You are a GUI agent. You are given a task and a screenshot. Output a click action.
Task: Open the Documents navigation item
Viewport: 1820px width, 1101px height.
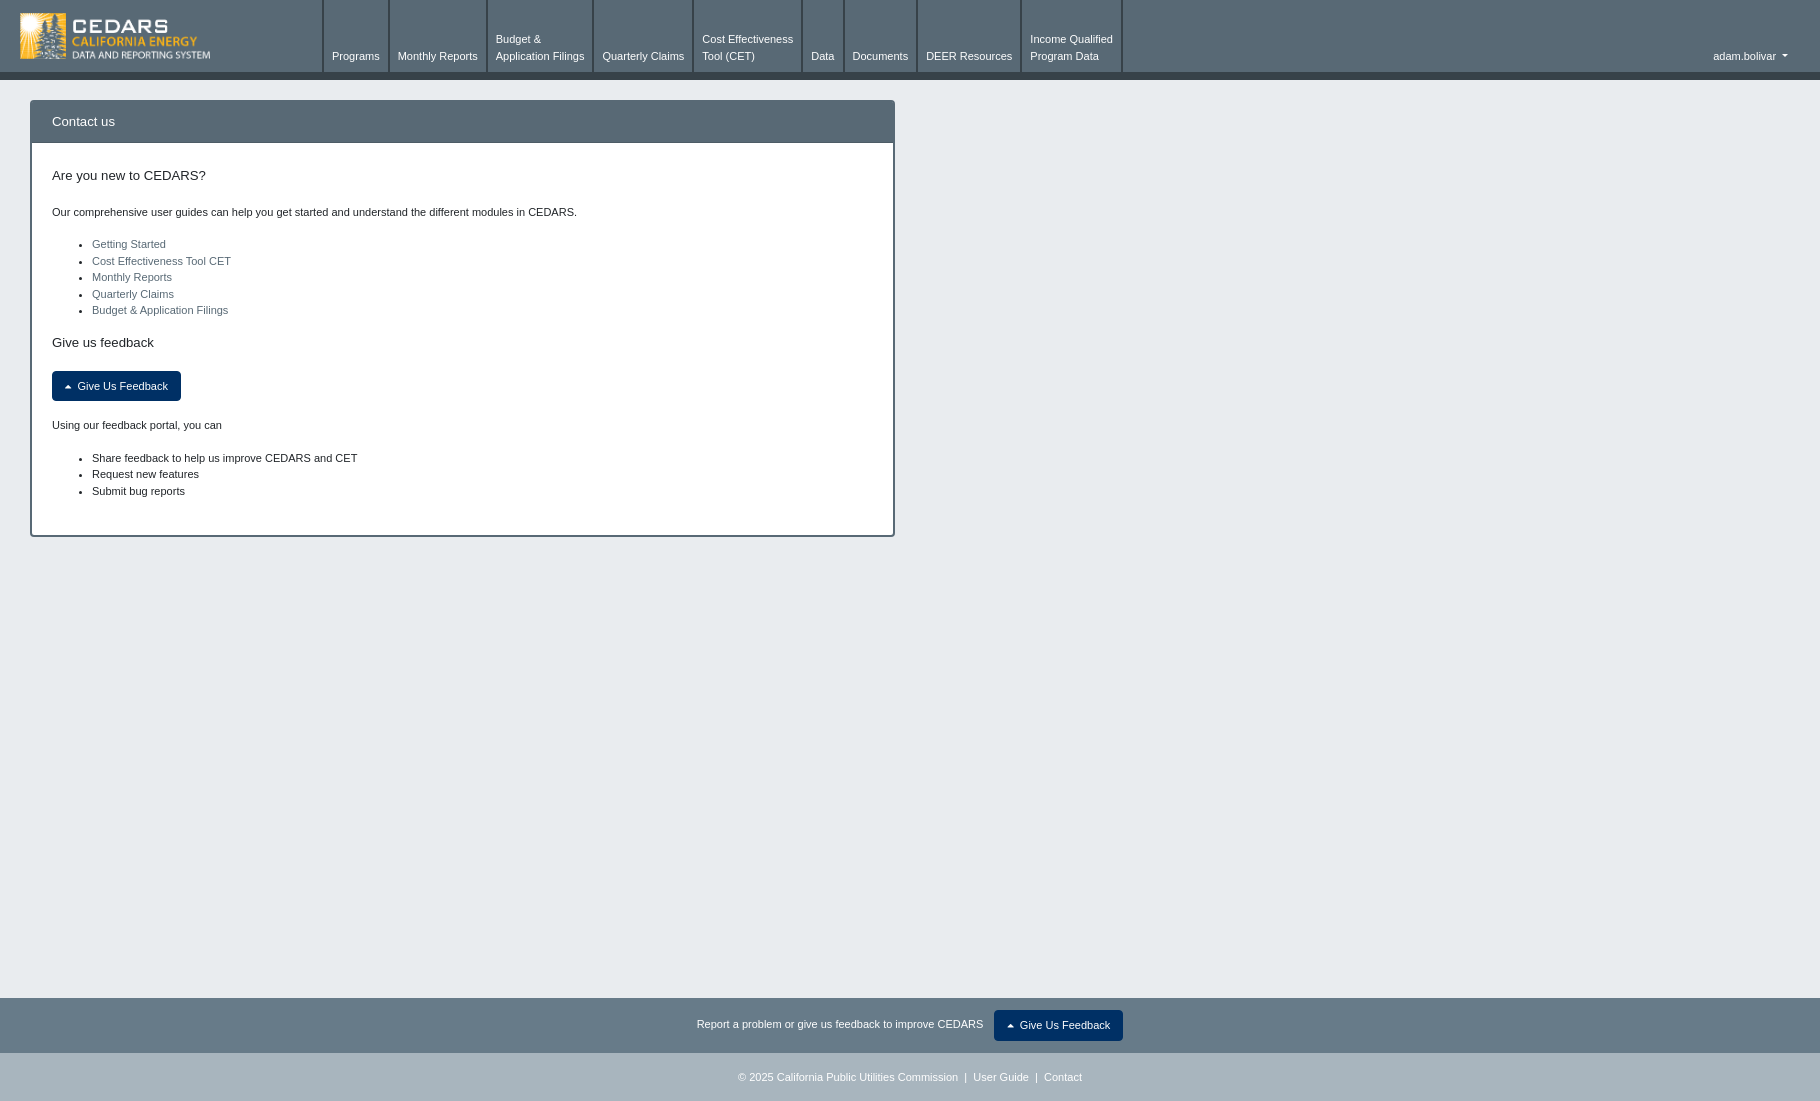(880, 56)
